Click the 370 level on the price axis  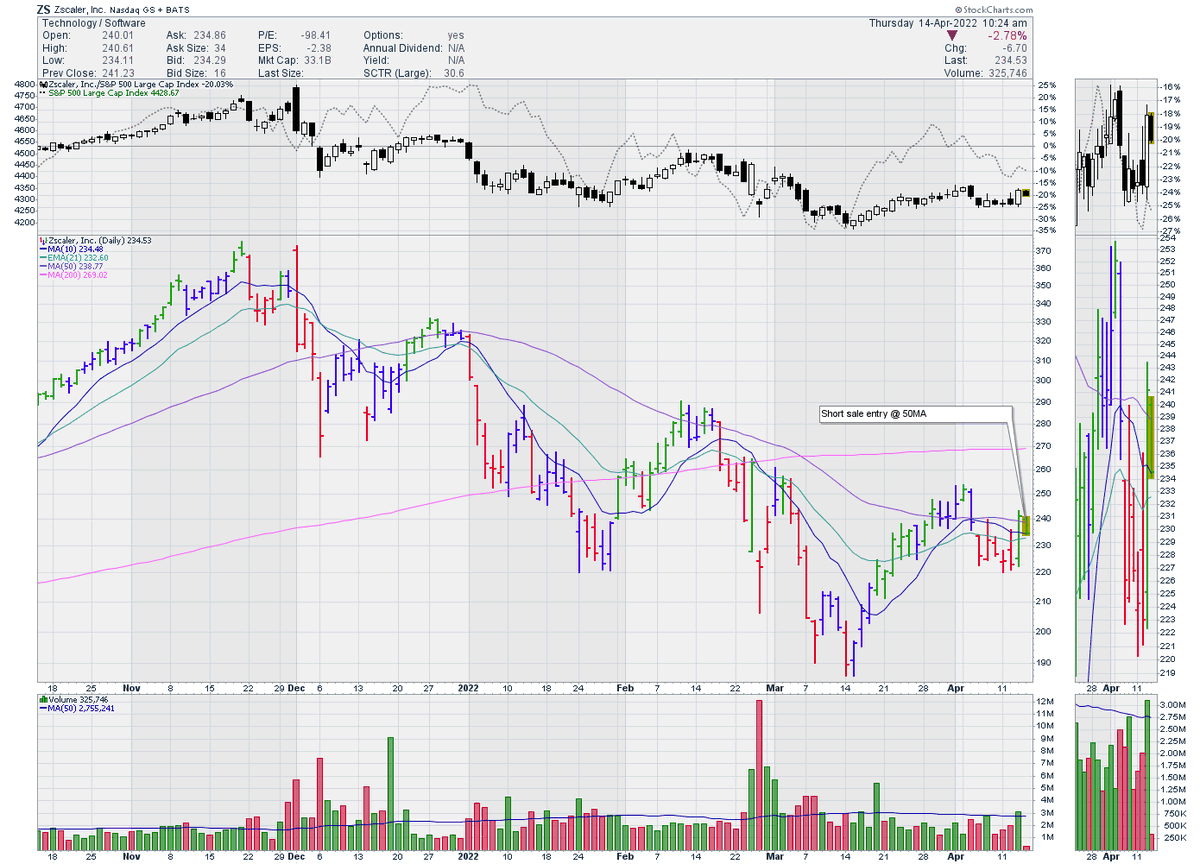pyautogui.click(x=1045, y=251)
